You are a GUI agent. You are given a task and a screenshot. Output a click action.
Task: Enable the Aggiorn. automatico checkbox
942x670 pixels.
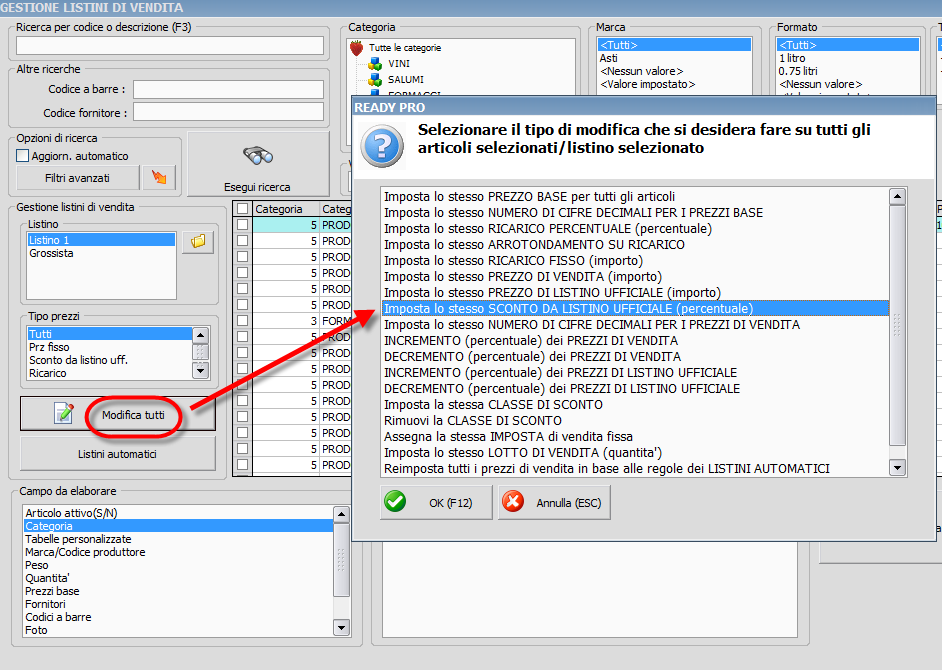pyautogui.click(x=22, y=156)
